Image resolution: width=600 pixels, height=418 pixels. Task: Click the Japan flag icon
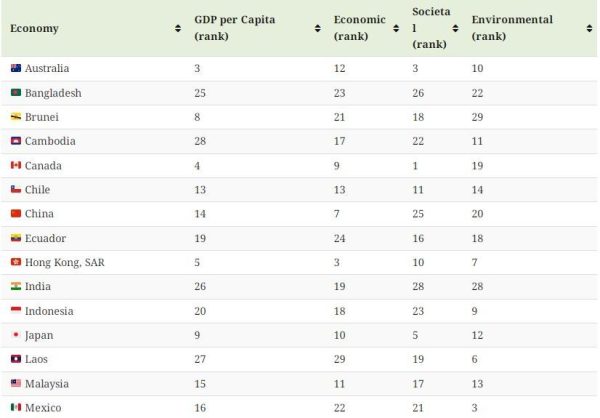[16, 335]
